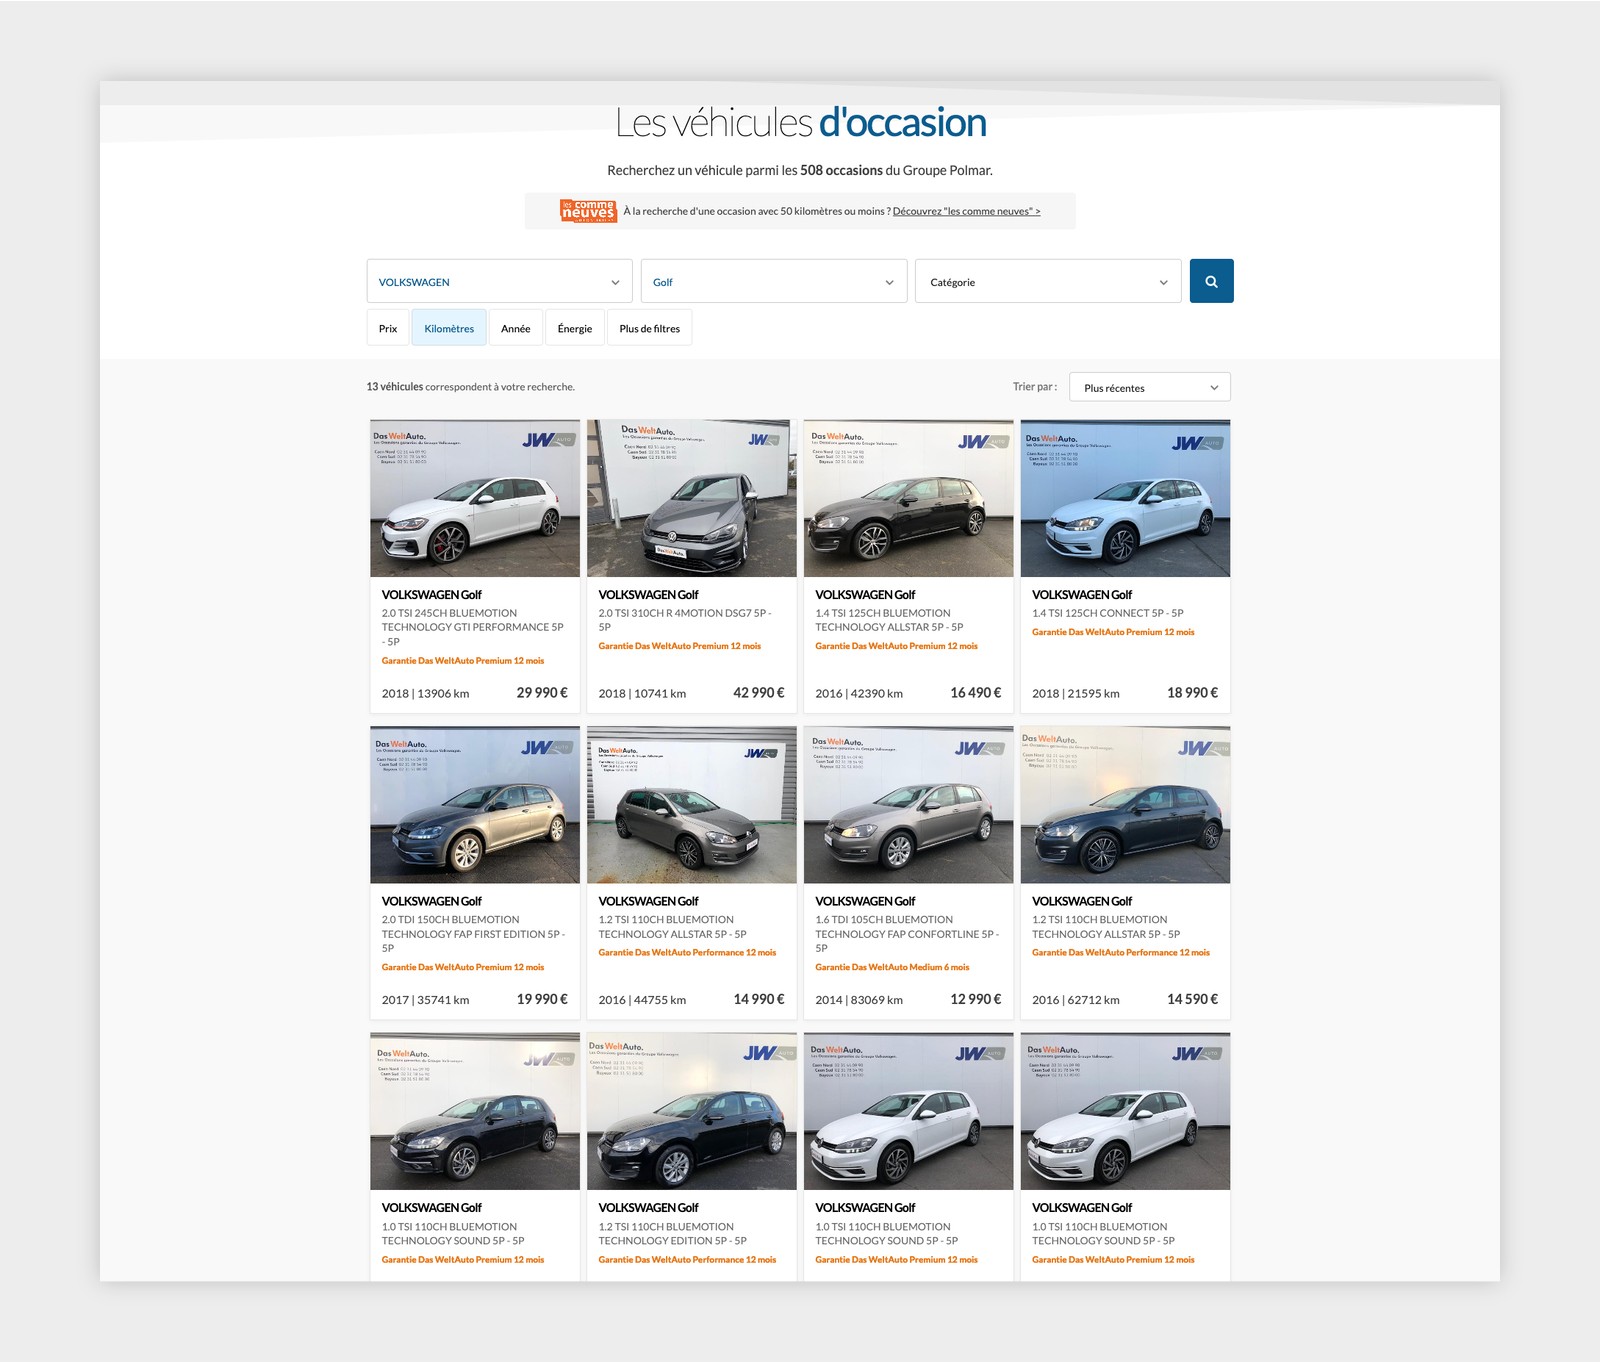This screenshot has width=1600, height=1362.
Task: Follow the Découvrez 'les comme neuves' link
Action: point(966,212)
